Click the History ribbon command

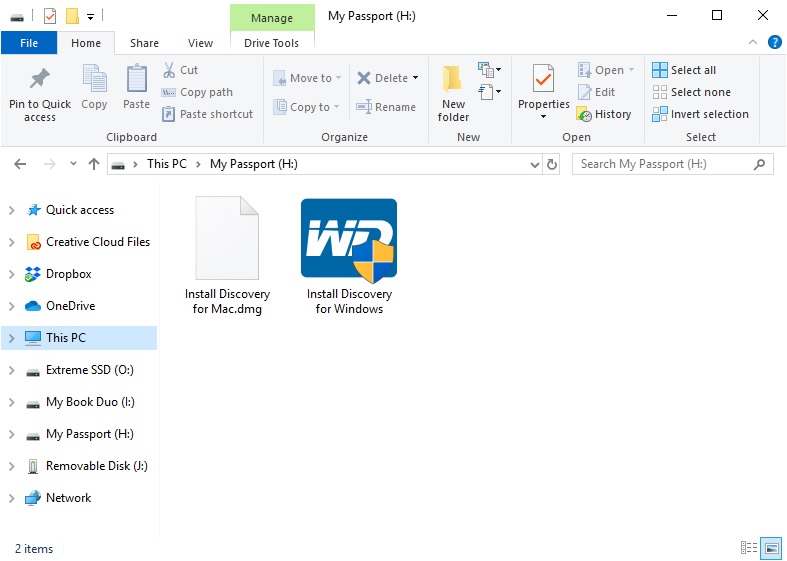(604, 114)
